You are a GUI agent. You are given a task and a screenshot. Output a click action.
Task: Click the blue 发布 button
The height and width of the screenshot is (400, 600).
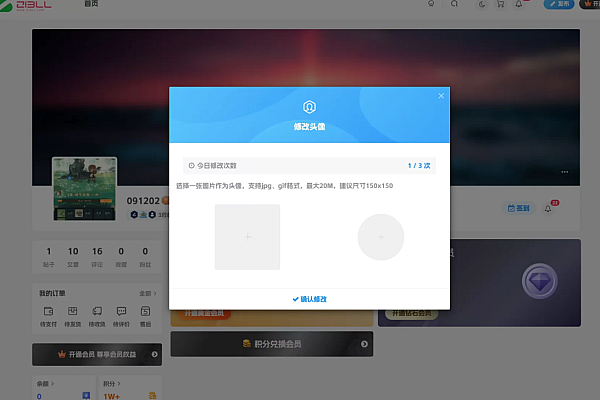[559, 4]
